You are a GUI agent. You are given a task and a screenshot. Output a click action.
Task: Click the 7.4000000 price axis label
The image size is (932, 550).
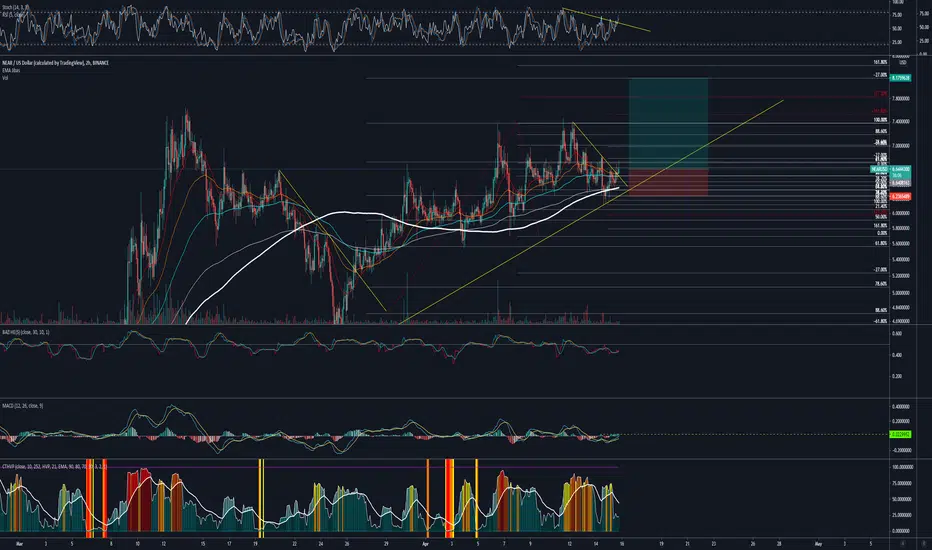click(900, 121)
